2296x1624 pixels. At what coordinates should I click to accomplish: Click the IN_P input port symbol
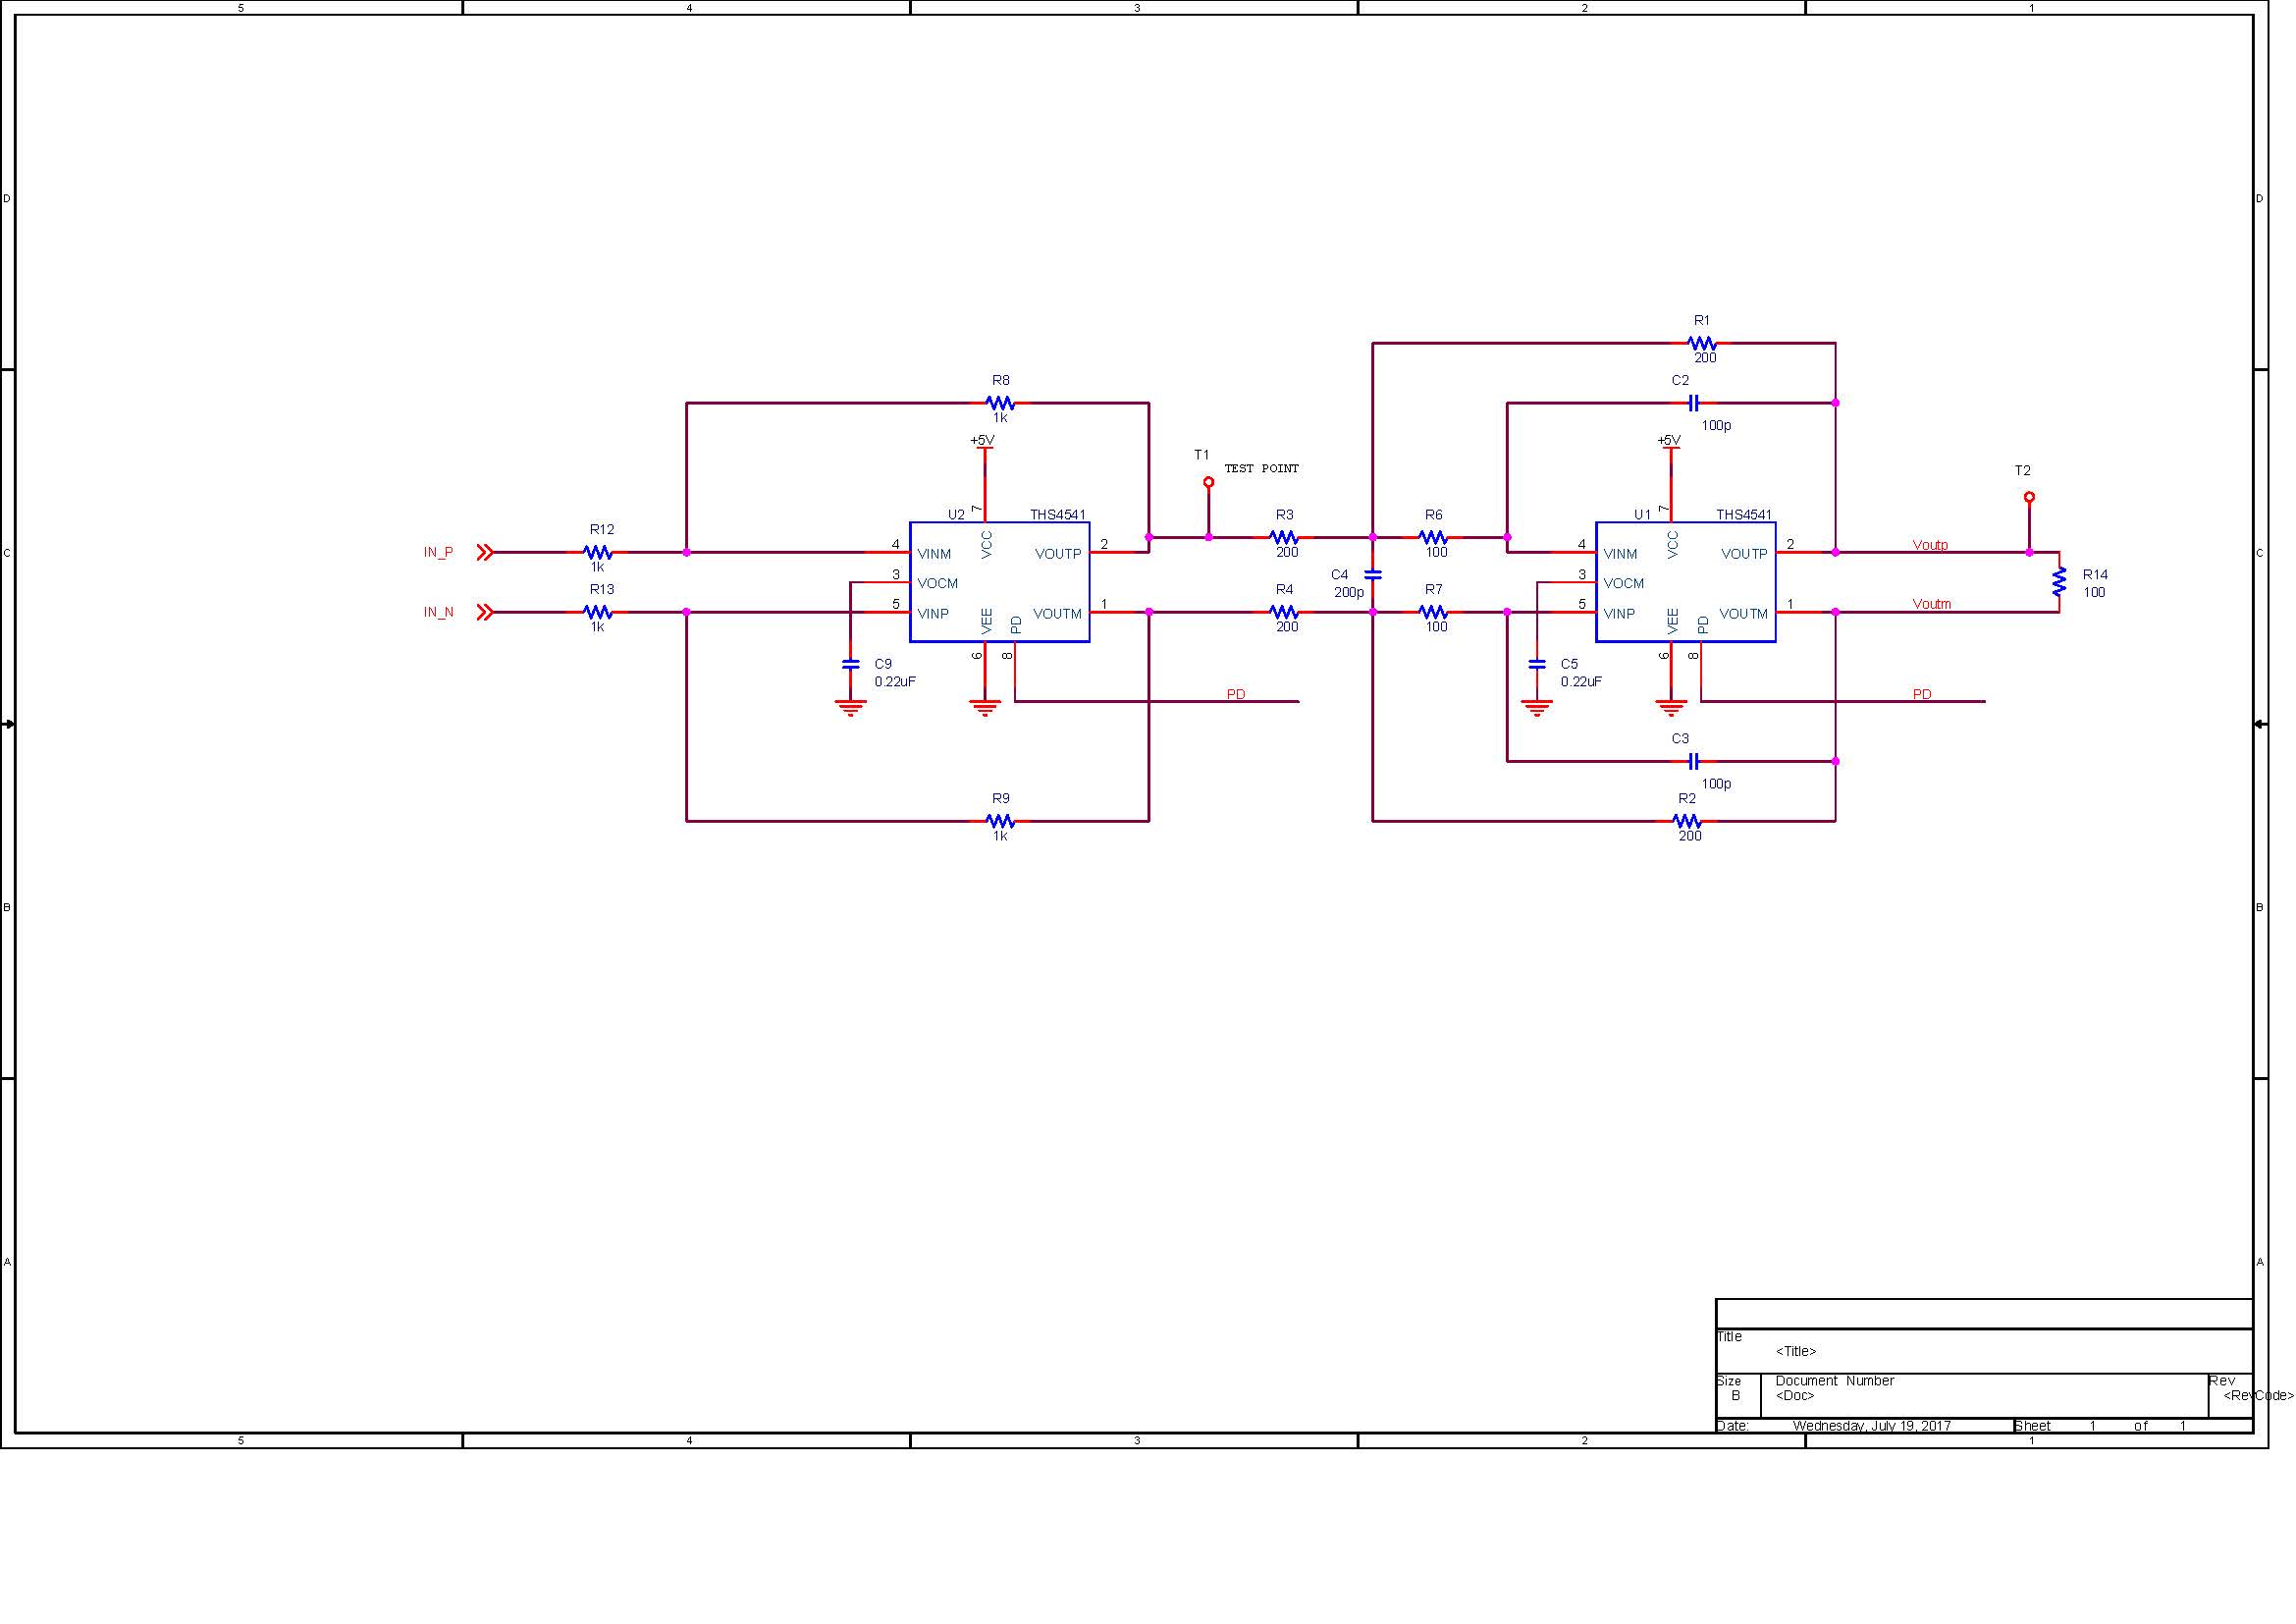(485, 552)
